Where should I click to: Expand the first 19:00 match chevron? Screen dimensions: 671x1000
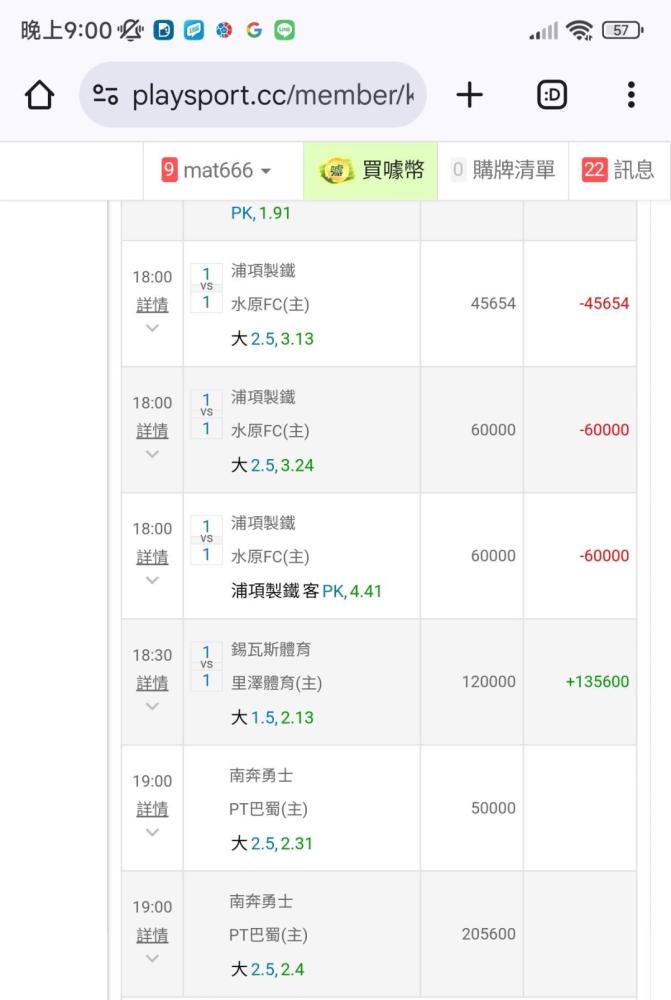point(152,832)
